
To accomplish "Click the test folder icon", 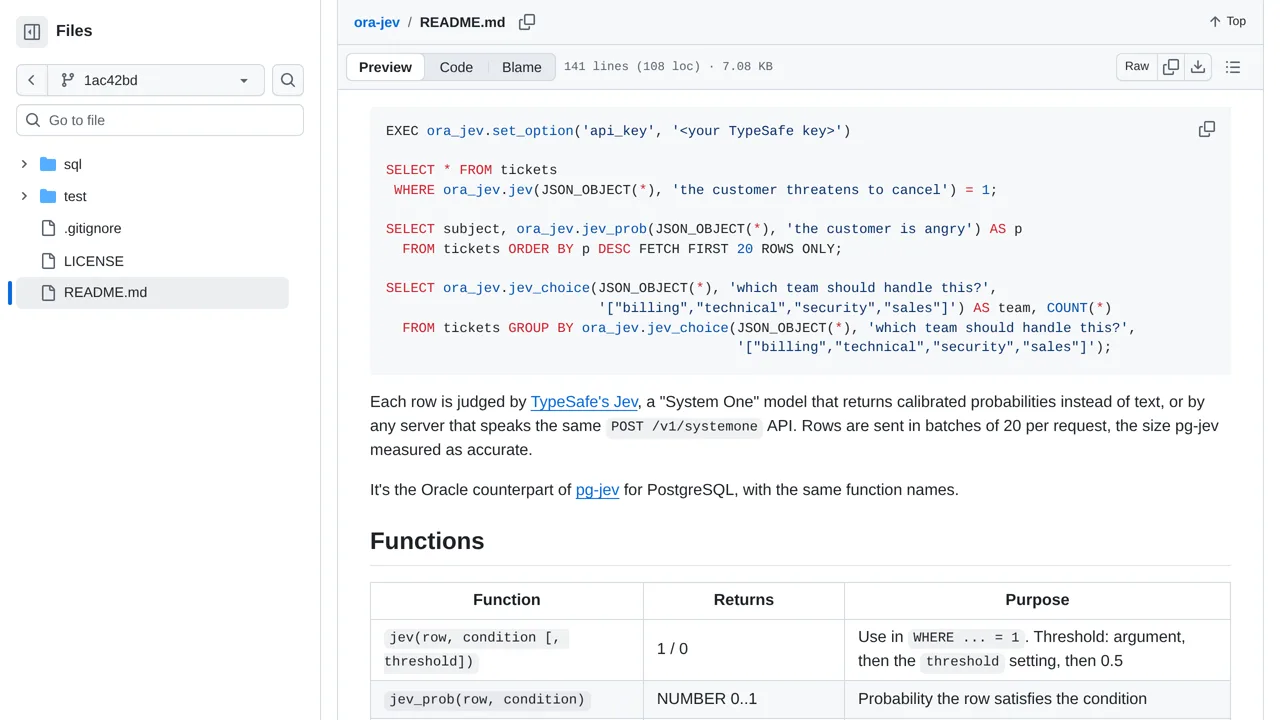I will [48, 196].
